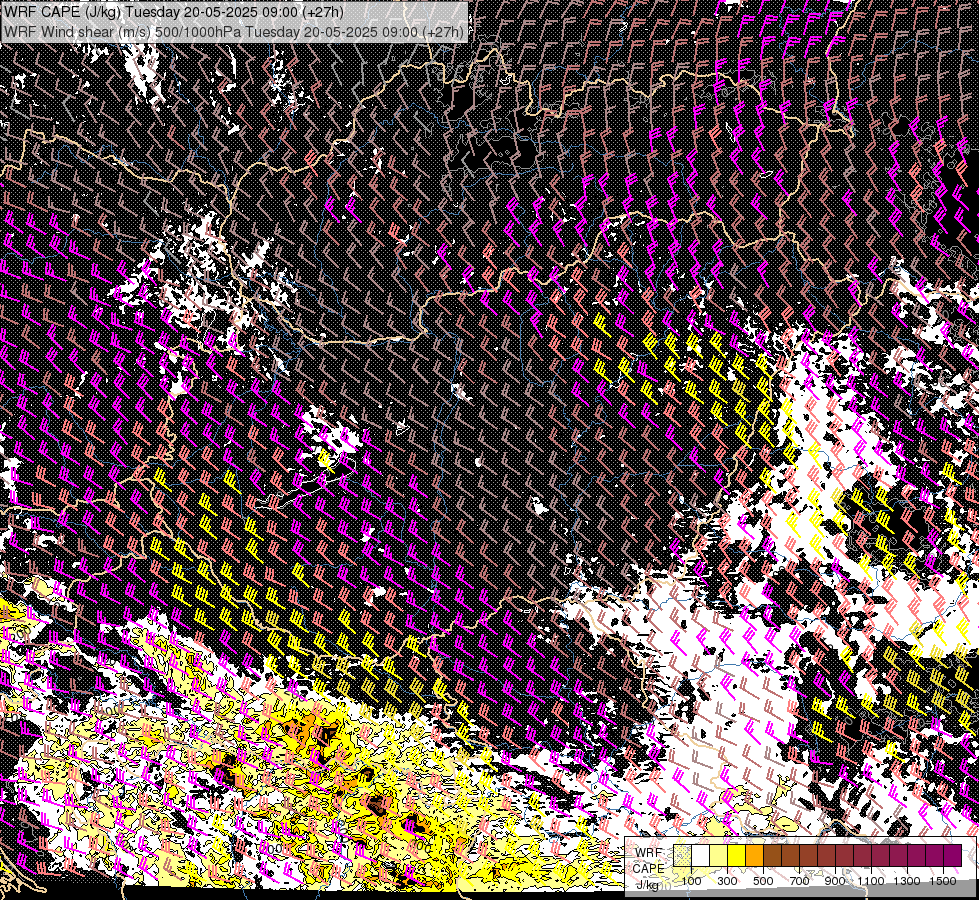Viewport: 979px width, 900px height.
Task: Click the 1300 legend value
Action: pos(907,881)
